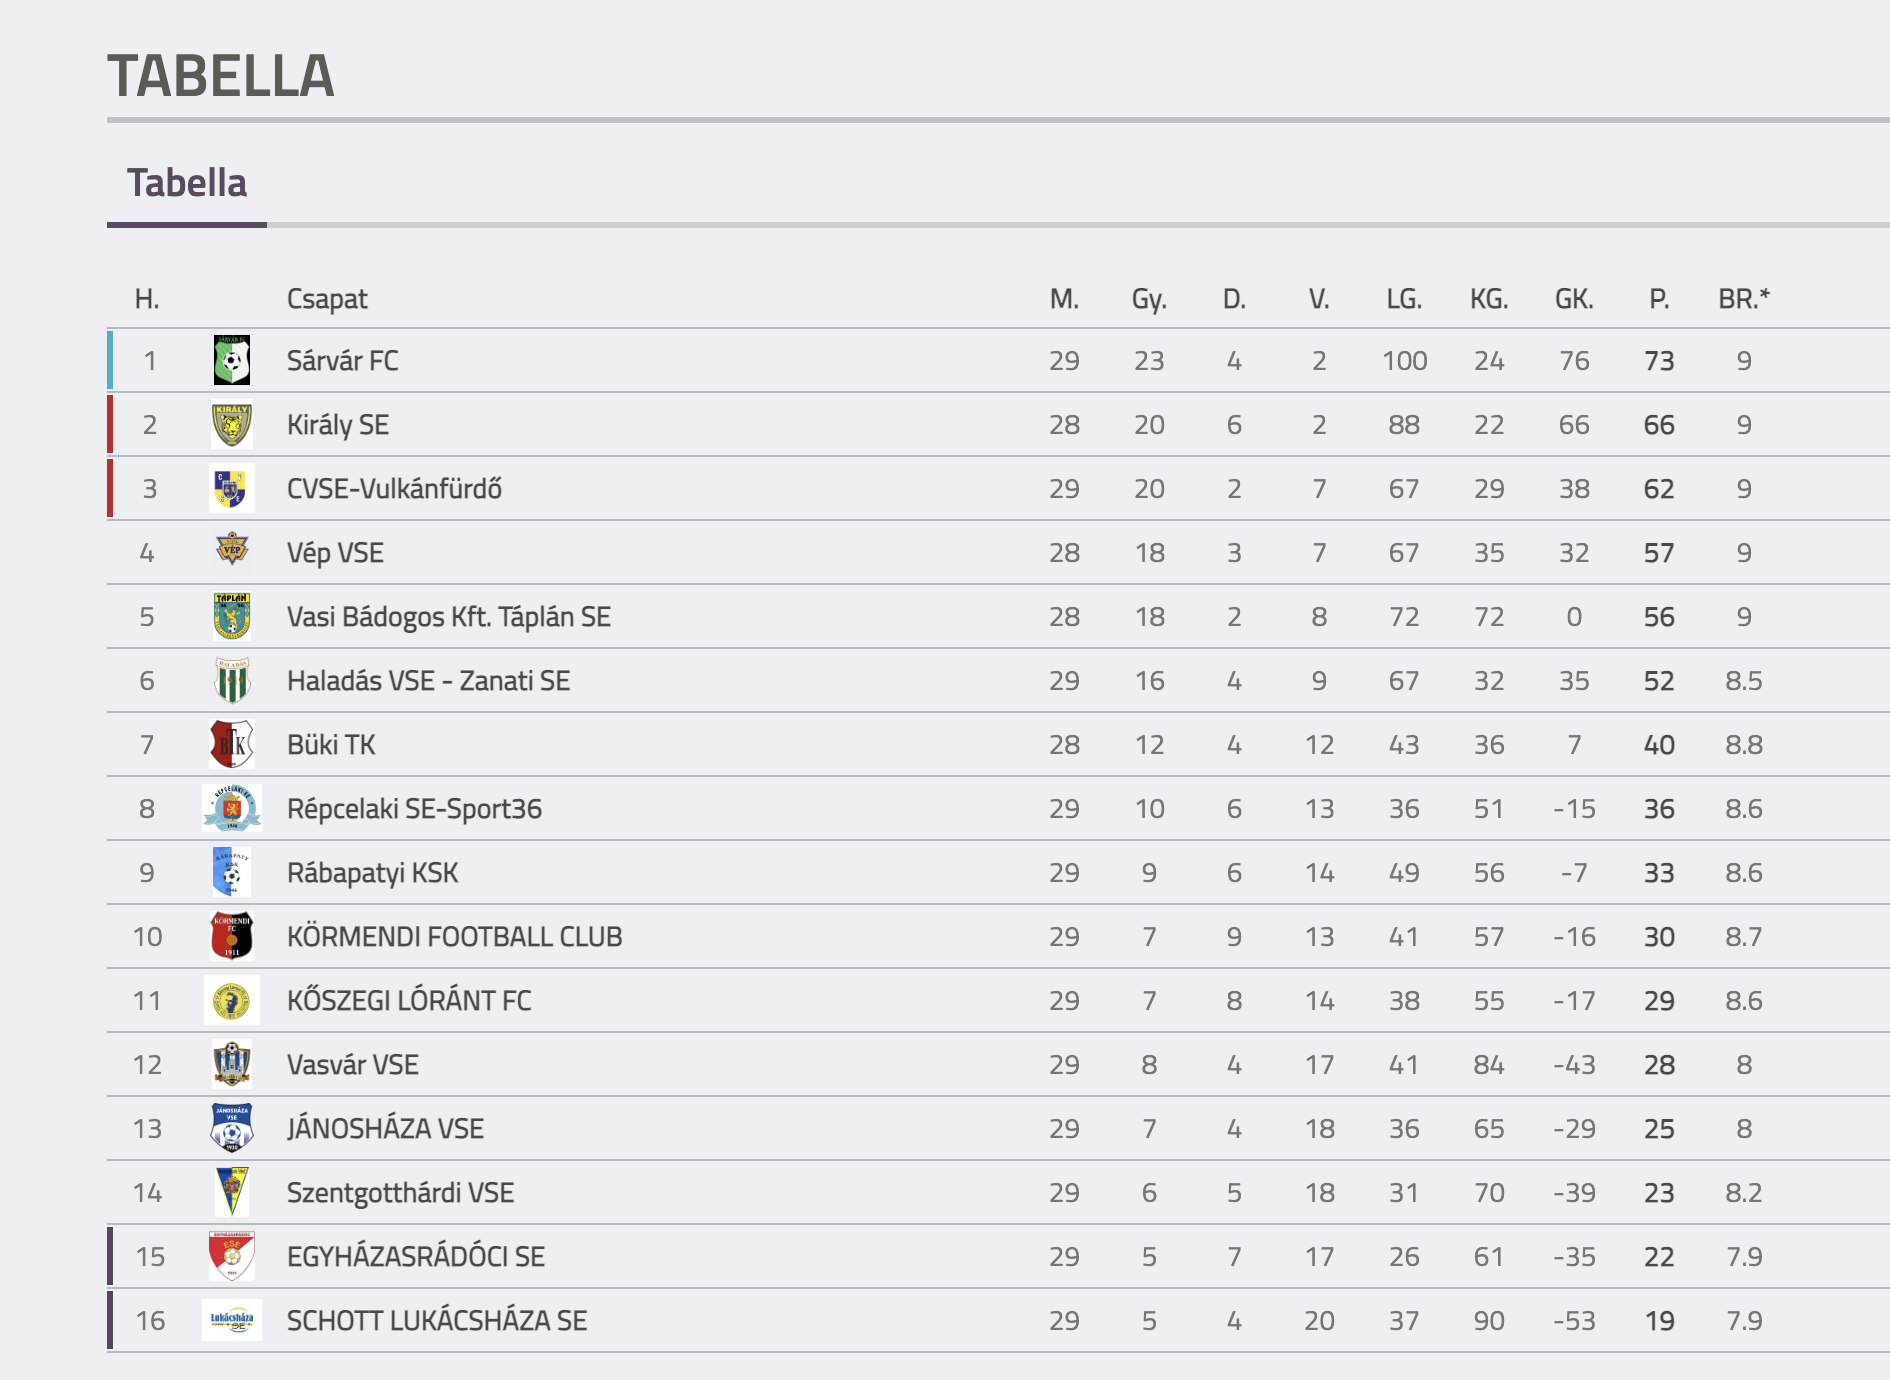Click the P. points column header
This screenshot has height=1380, width=1890.
pyautogui.click(x=1659, y=299)
